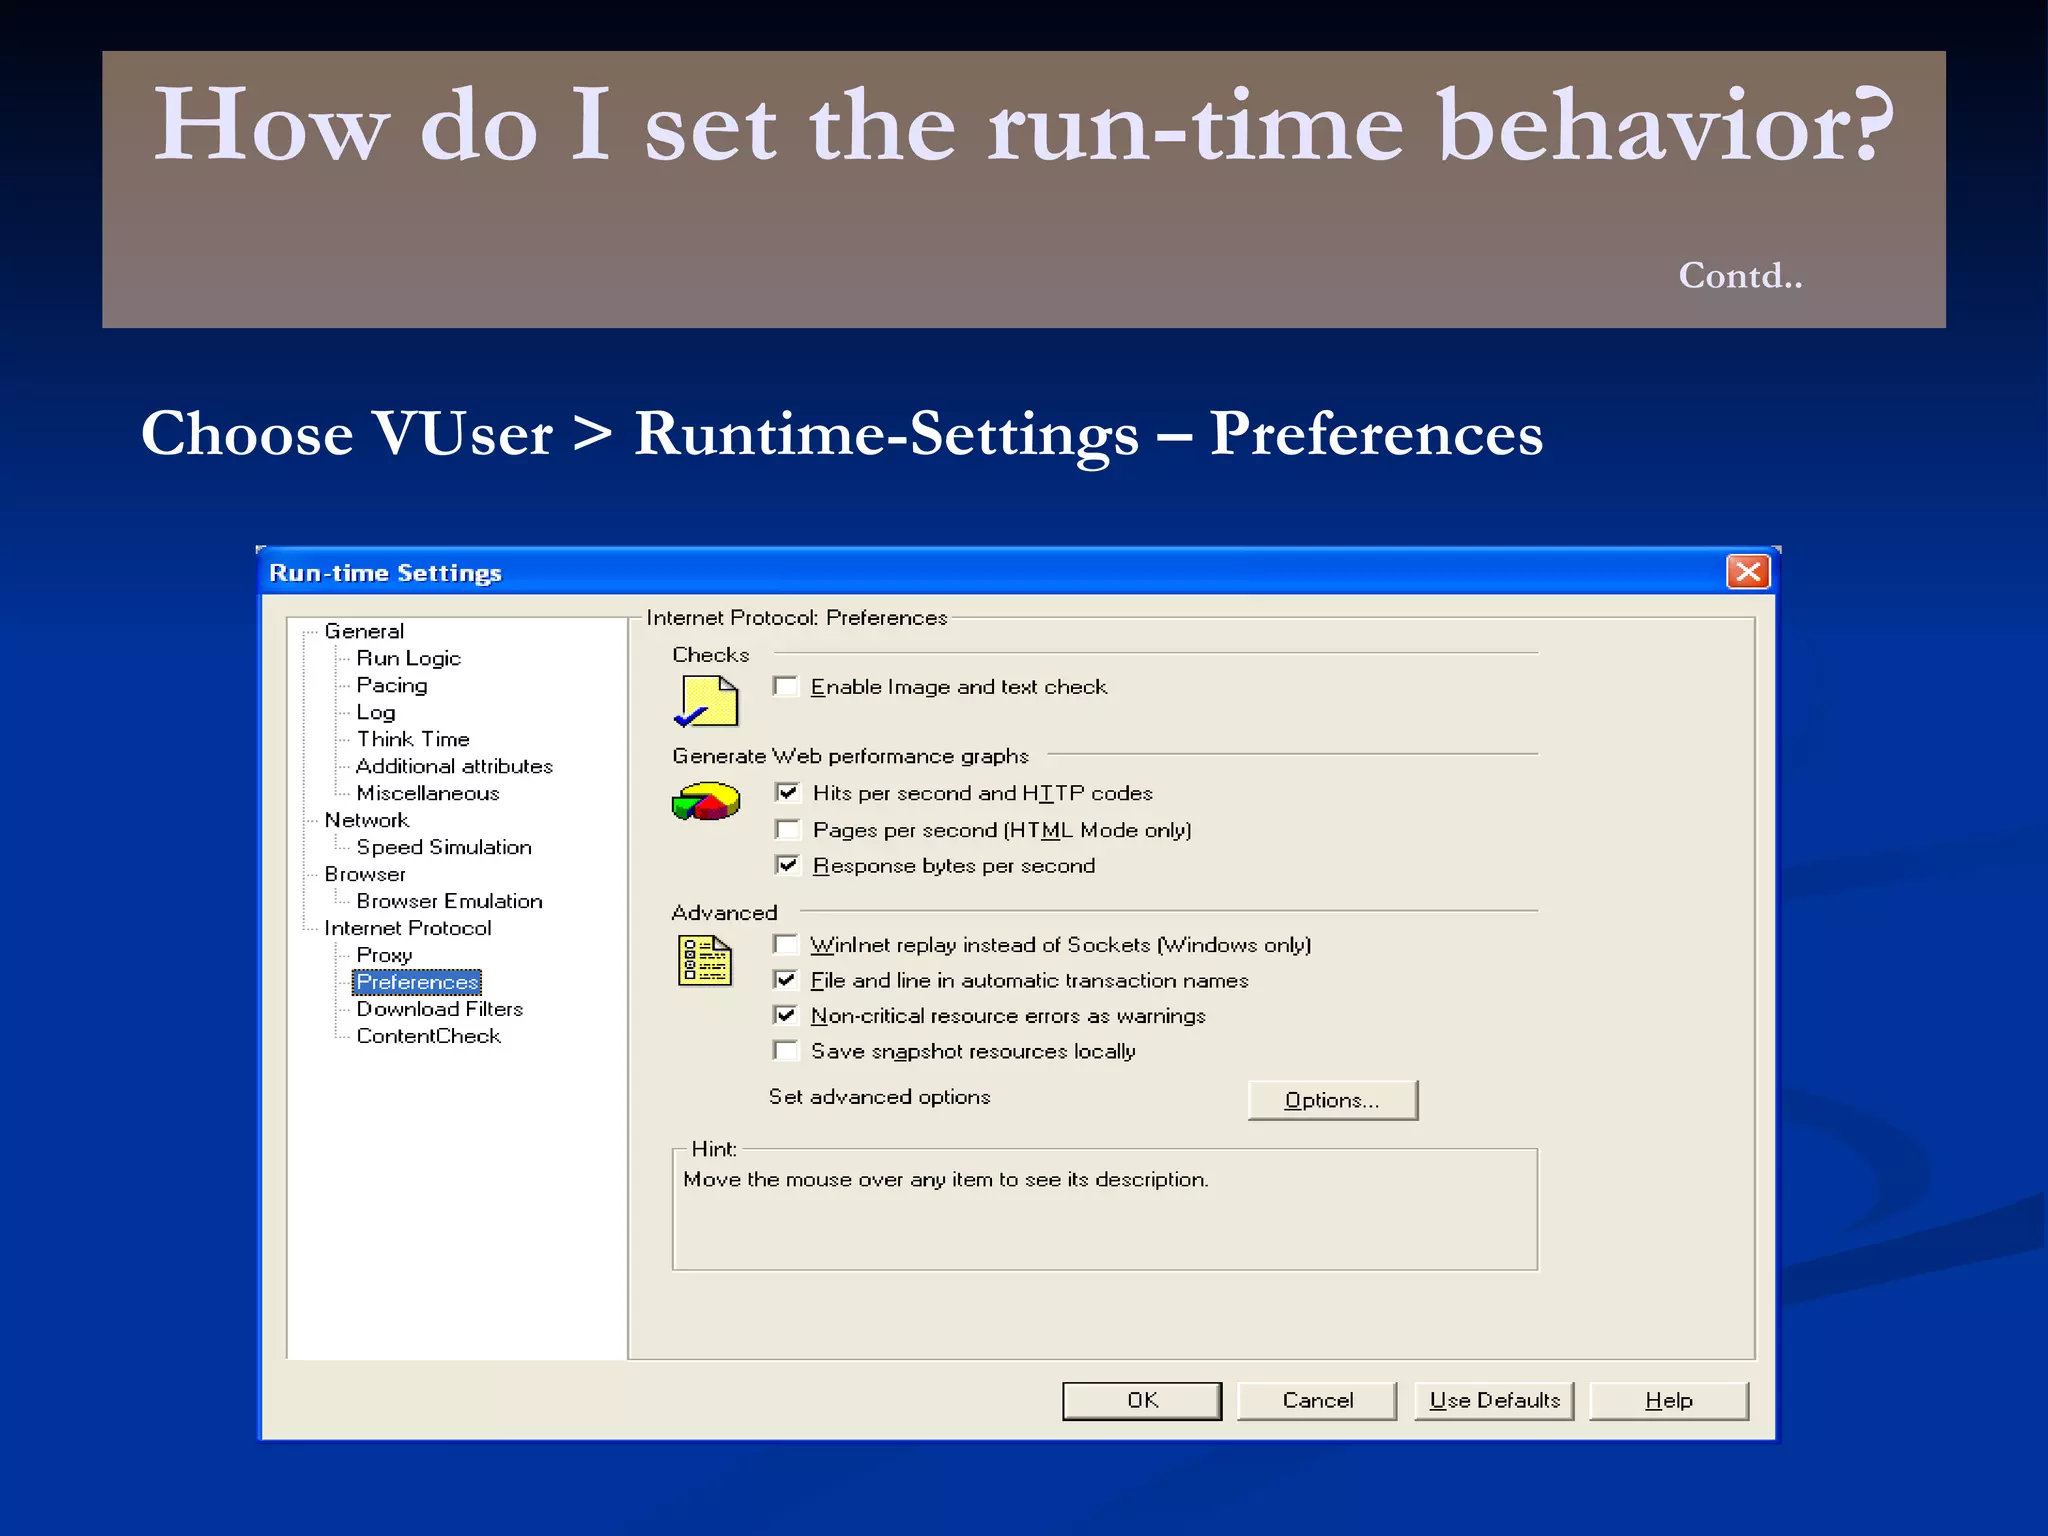The height and width of the screenshot is (1536, 2048).
Task: Click the Checks section note icon
Action: pos(706,701)
